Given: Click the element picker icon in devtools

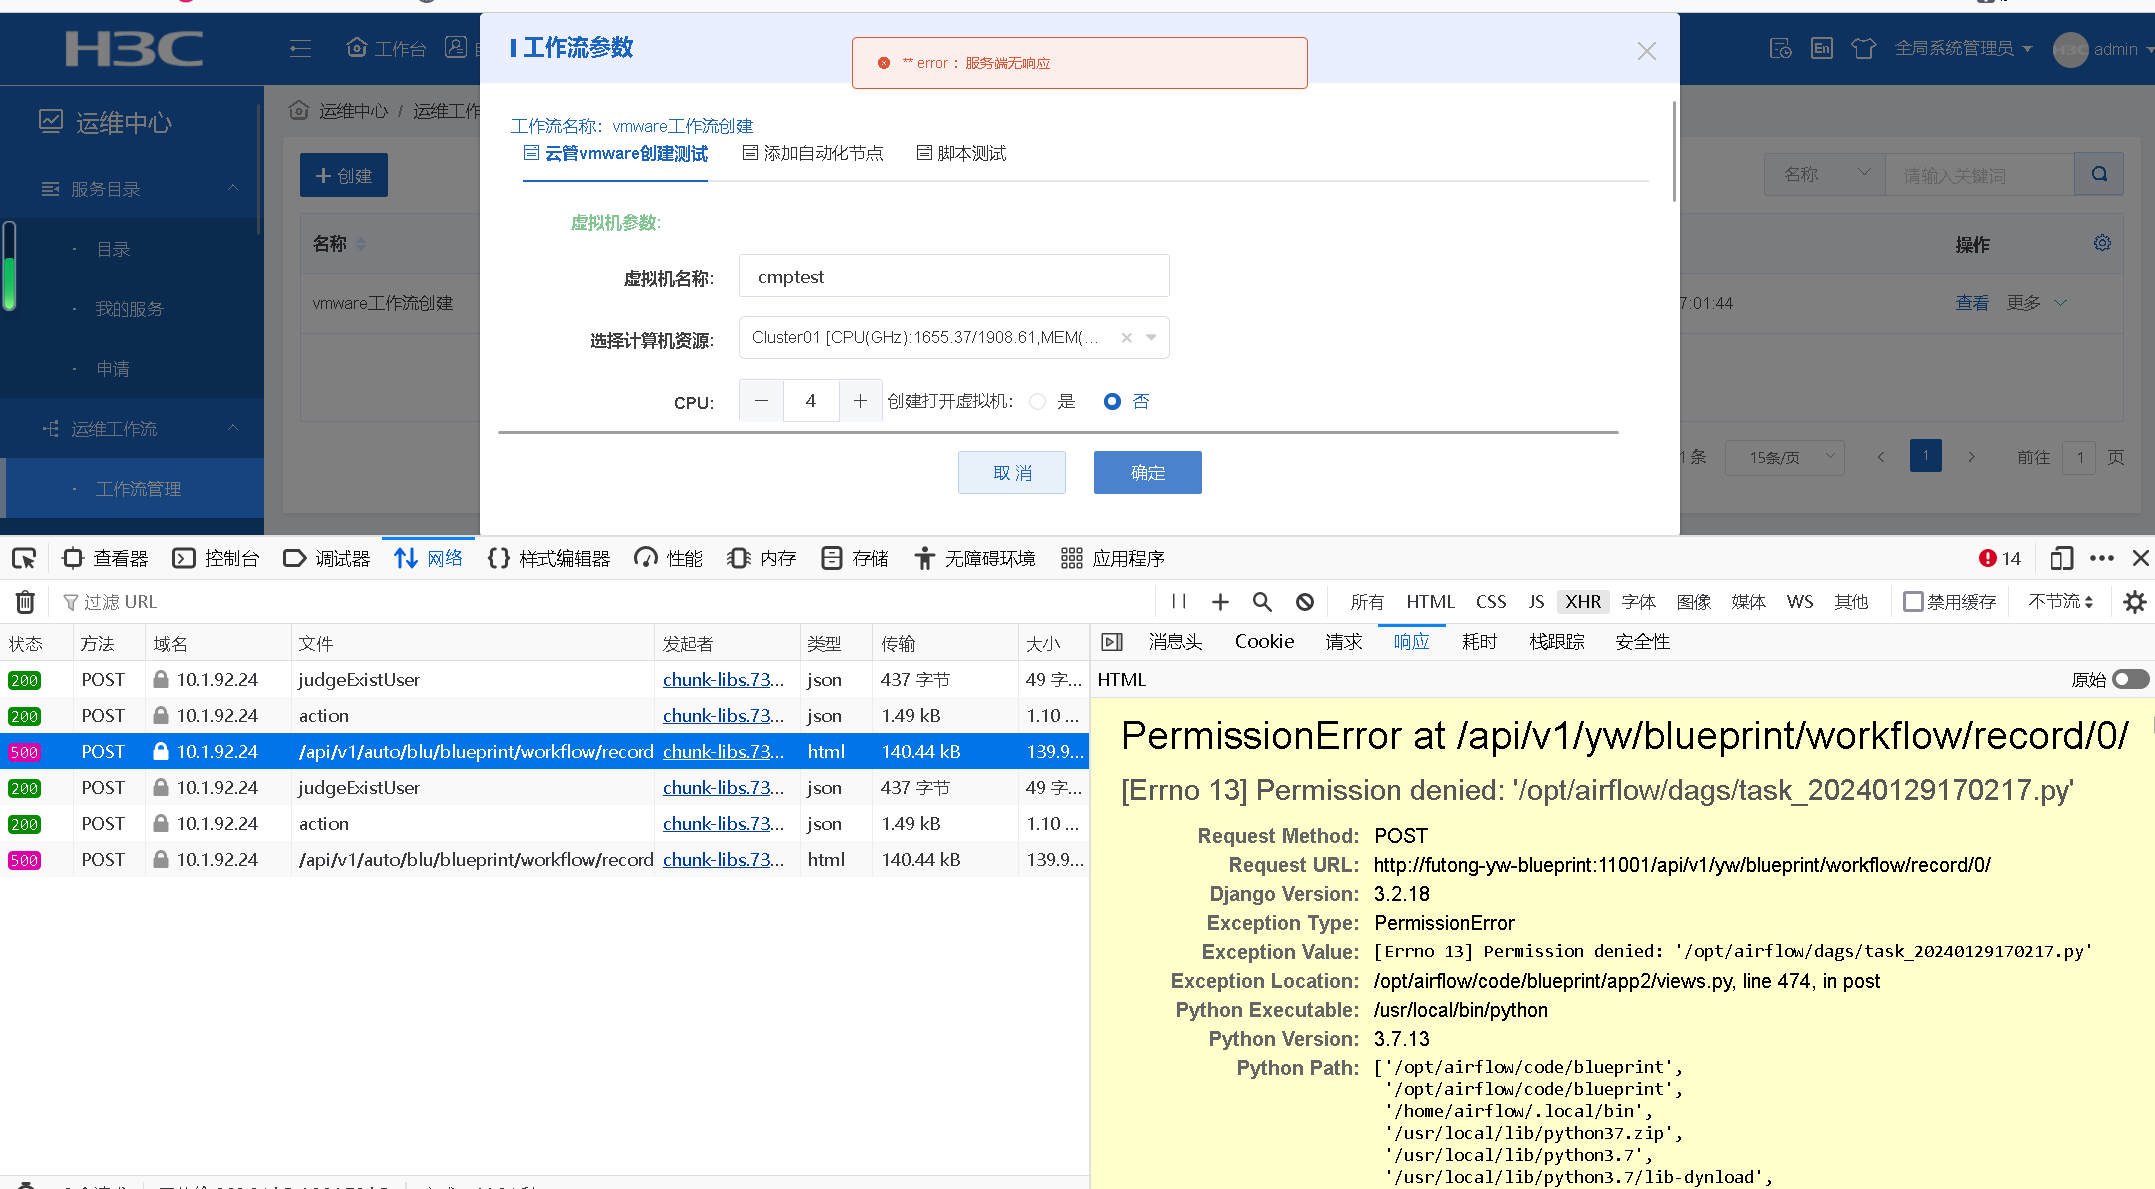Looking at the screenshot, I should (x=24, y=558).
